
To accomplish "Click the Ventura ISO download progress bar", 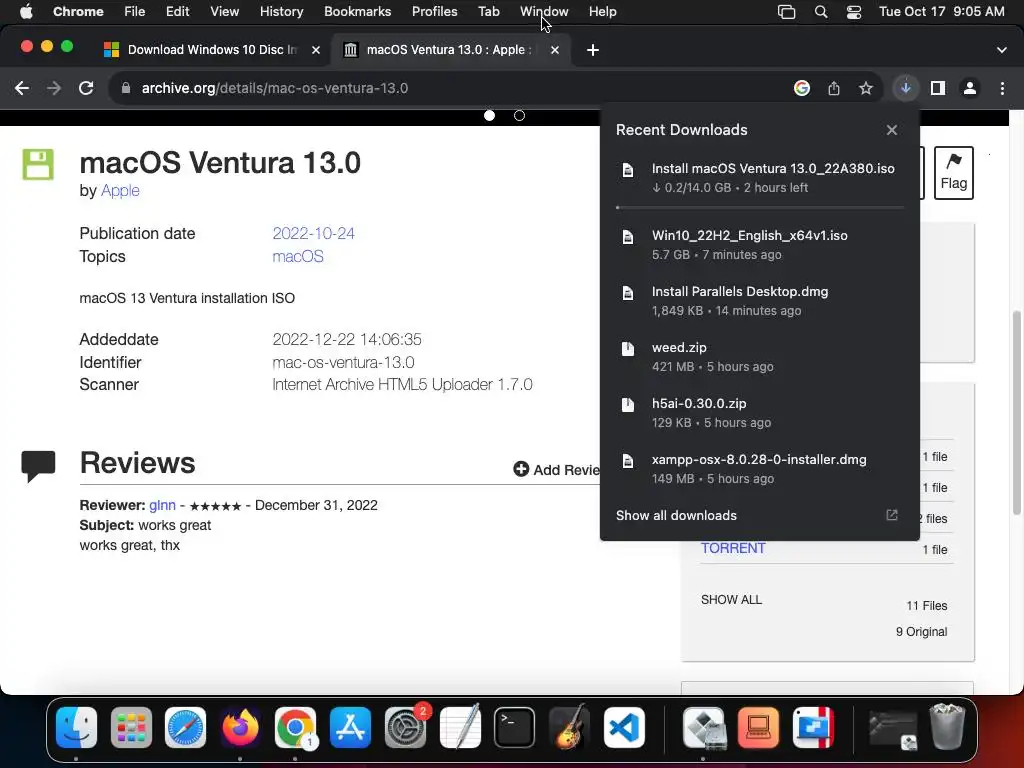I will click(760, 207).
